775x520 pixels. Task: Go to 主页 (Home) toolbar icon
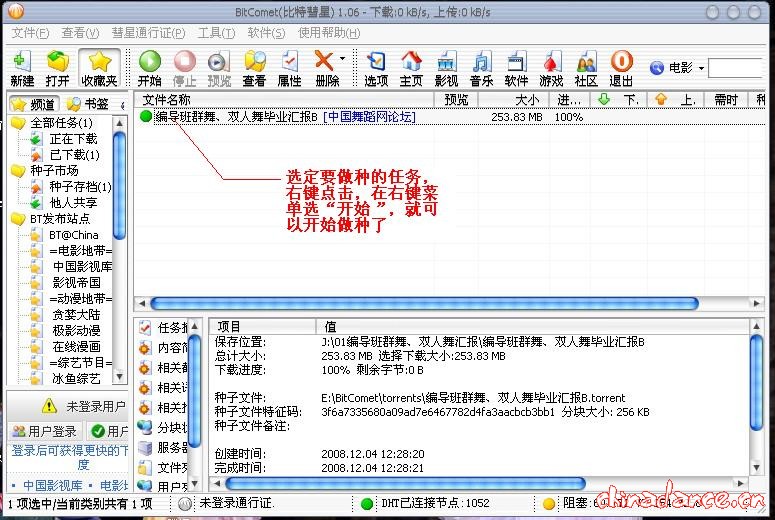411,68
